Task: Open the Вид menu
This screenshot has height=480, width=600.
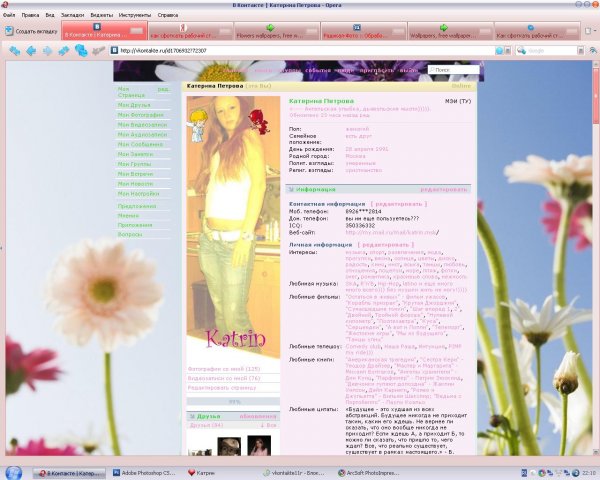Action: point(50,15)
